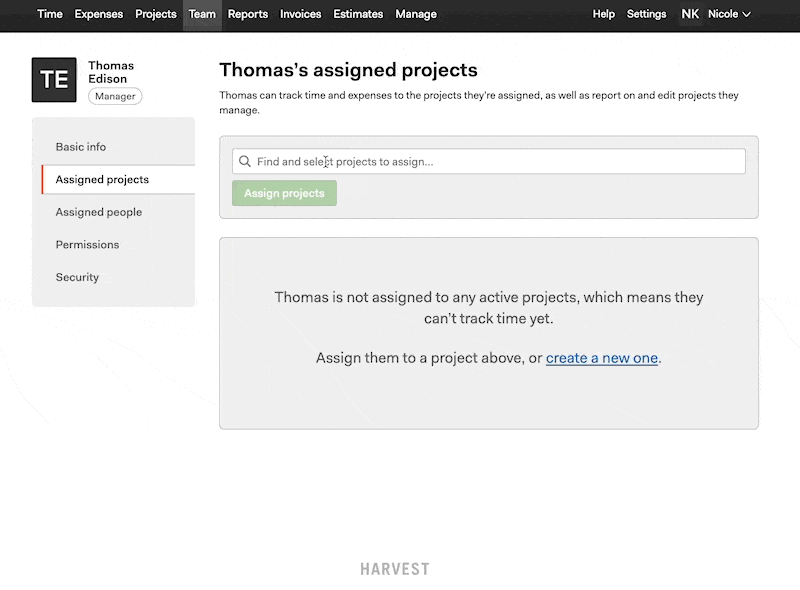
Task: Select the Team navigation item
Action: click(202, 14)
